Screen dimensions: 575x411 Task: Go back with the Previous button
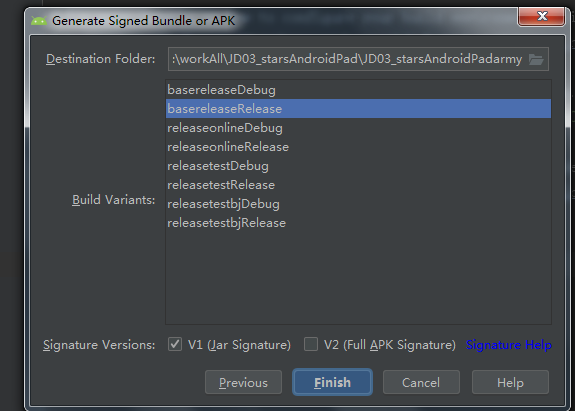pos(243,382)
